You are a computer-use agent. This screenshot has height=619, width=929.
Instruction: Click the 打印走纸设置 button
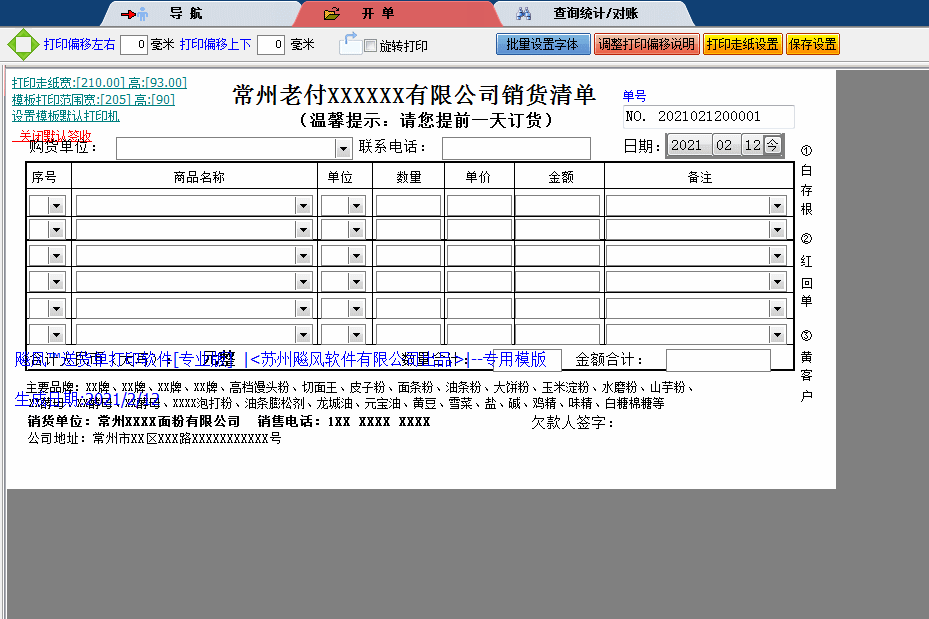pos(742,45)
